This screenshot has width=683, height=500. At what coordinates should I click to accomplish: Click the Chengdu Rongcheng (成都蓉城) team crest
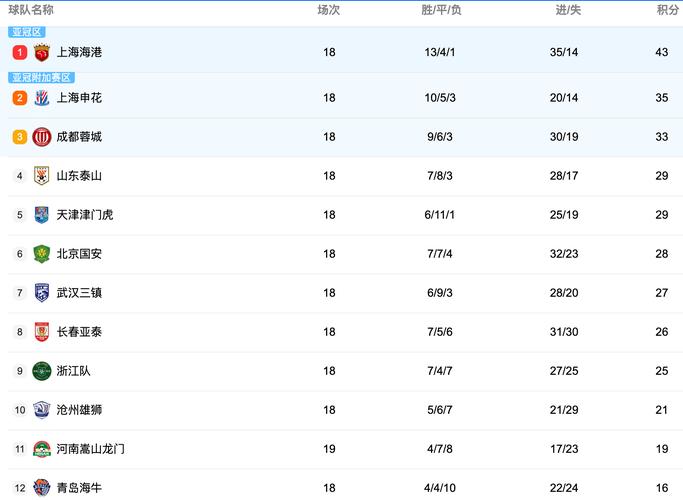coord(41,137)
